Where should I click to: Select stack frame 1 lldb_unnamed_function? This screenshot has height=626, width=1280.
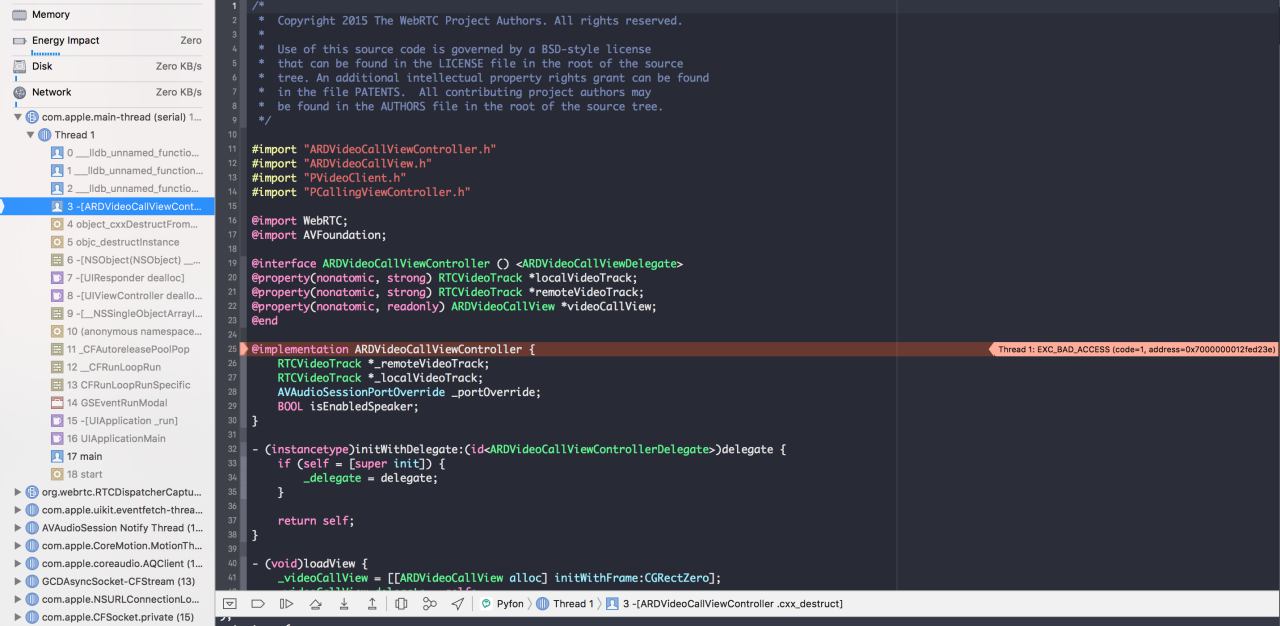click(107, 171)
